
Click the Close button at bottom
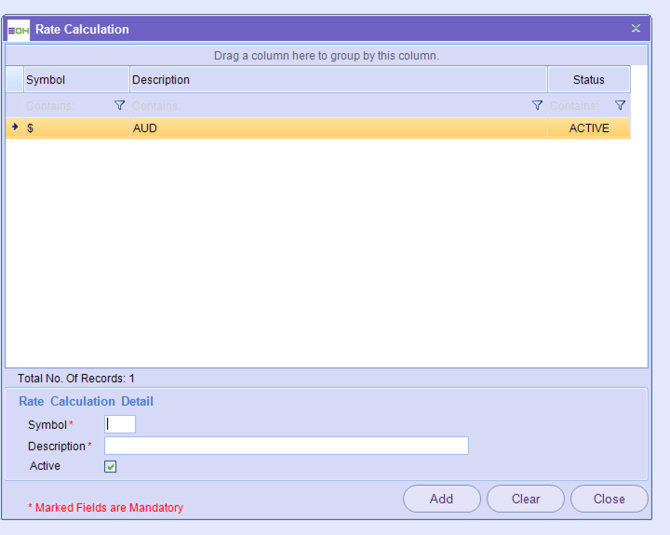pos(608,499)
